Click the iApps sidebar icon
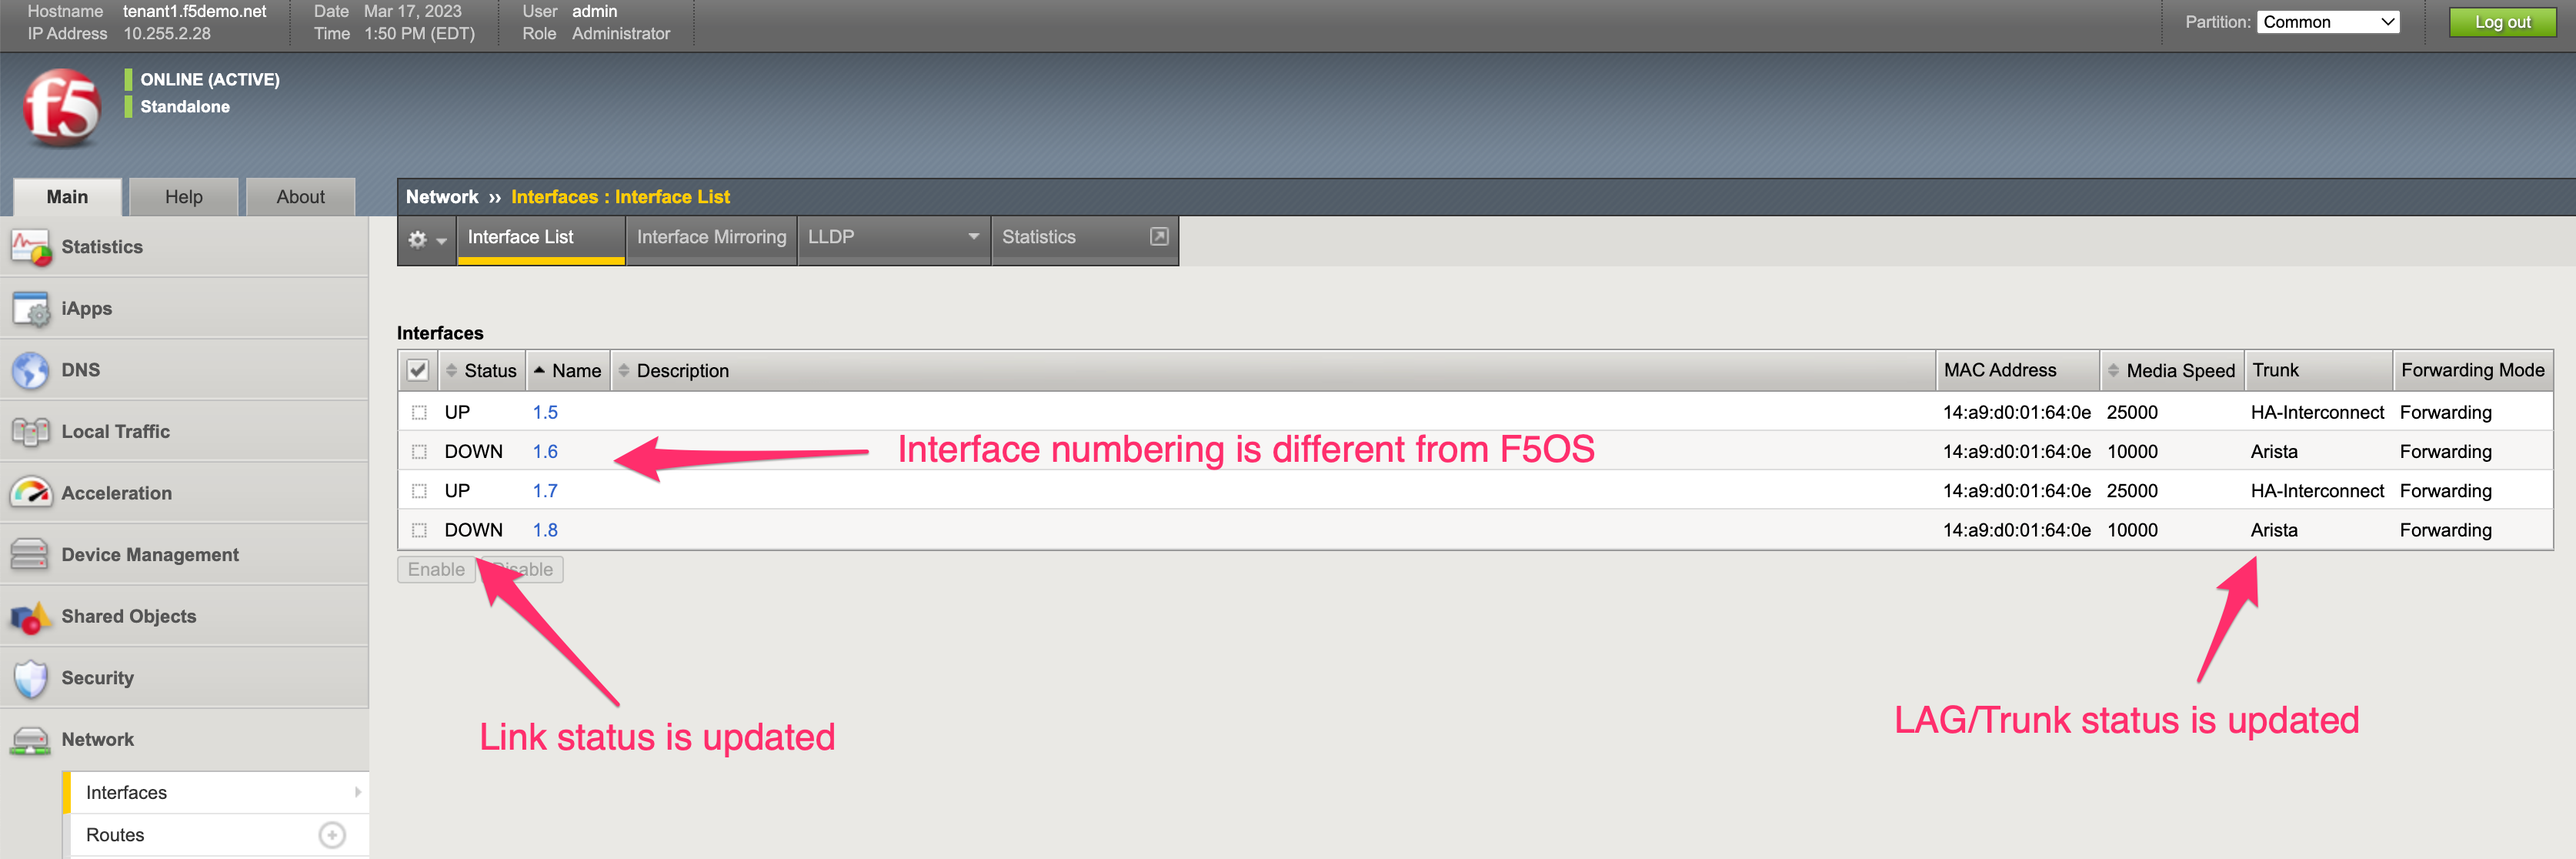2576x859 pixels. click(x=30, y=309)
